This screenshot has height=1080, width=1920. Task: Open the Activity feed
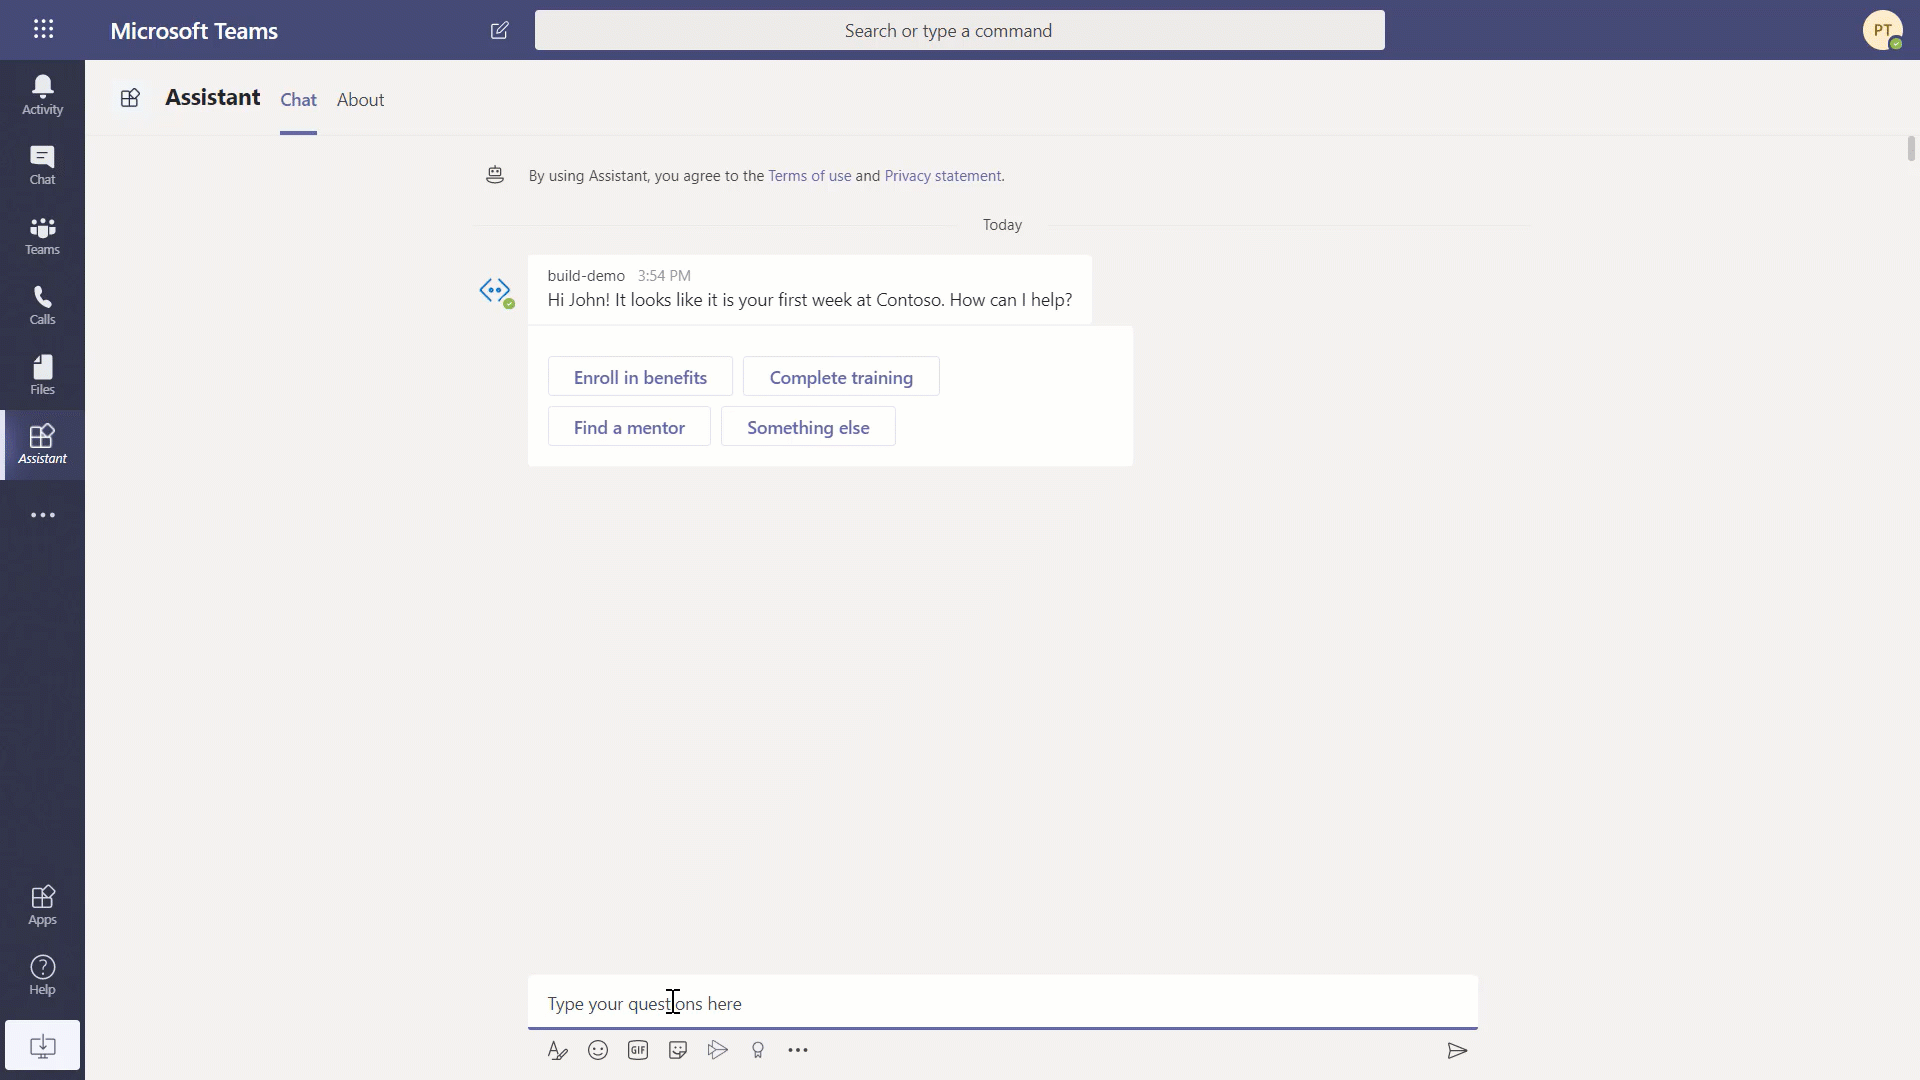pos(42,93)
